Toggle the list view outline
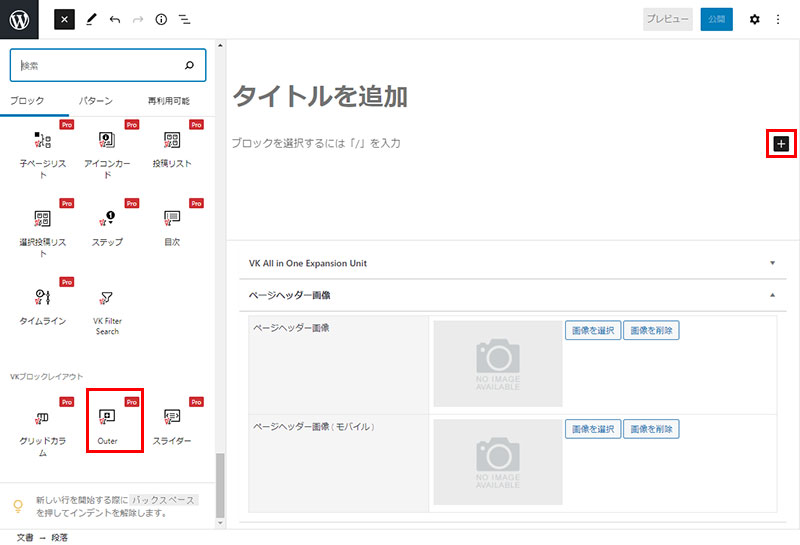Screen dimensions: 800x545 pos(184,19)
